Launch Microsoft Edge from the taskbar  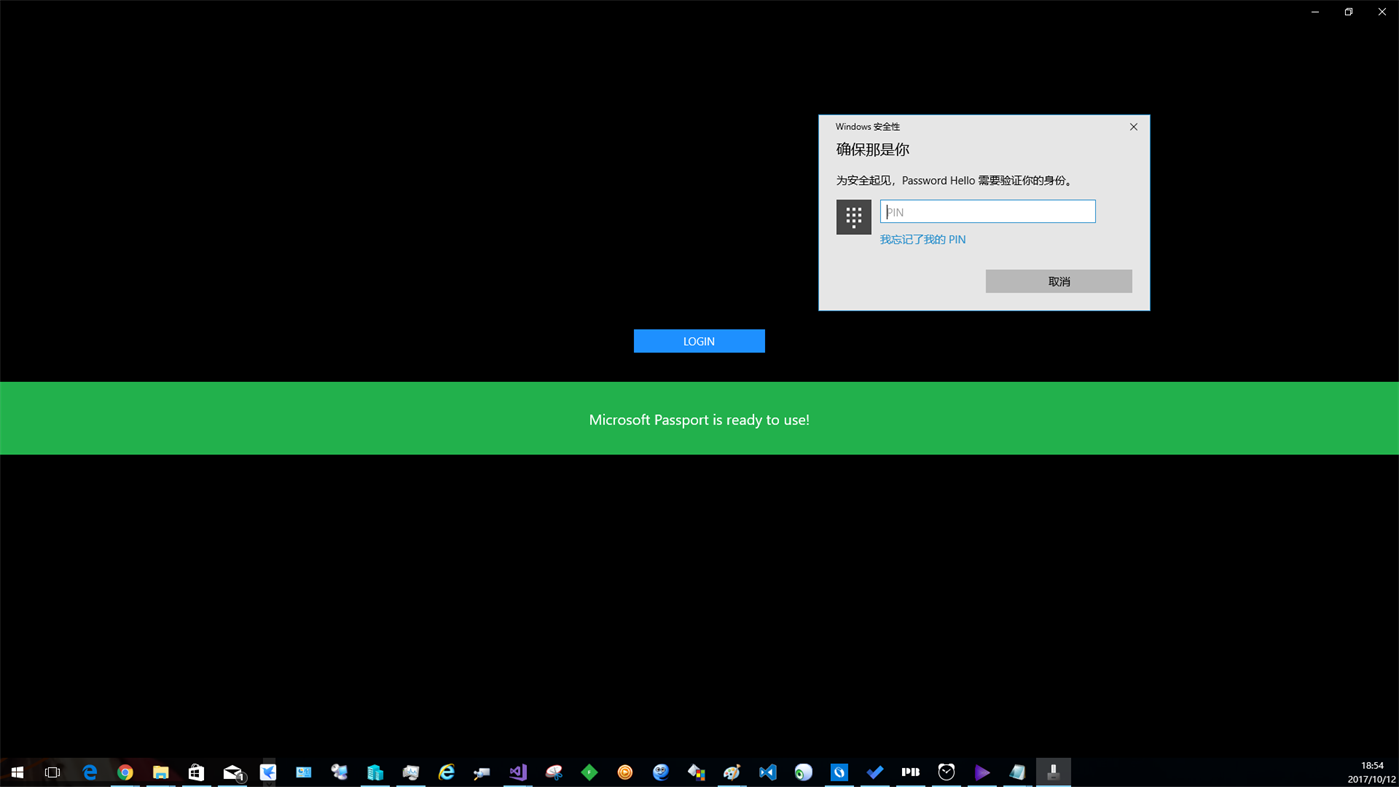[x=89, y=772]
